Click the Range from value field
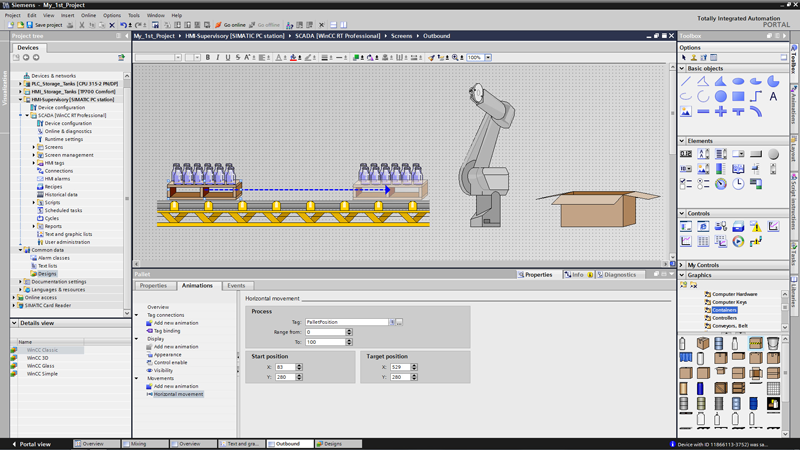The width and height of the screenshot is (800, 450). coord(326,332)
